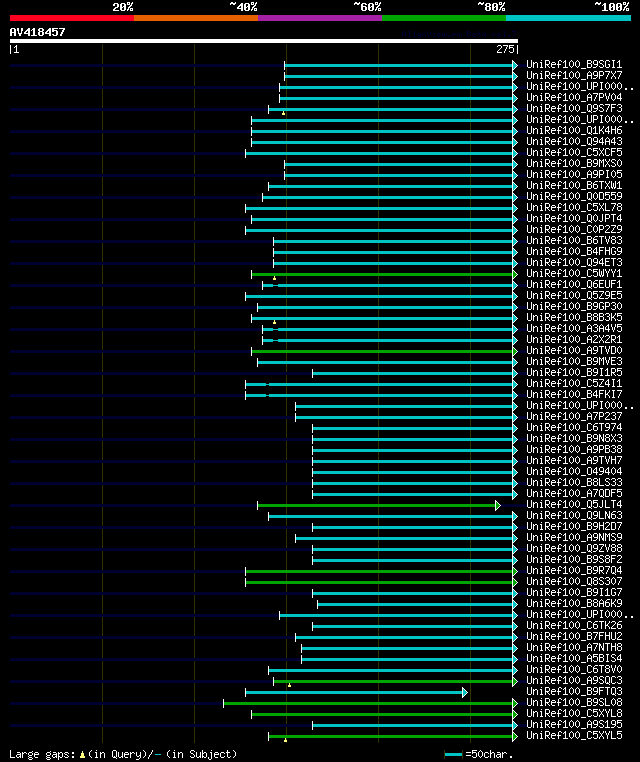This screenshot has width=640, height=762.
Task: Open hit UniRef100_C5XYL5
Action: (574, 735)
